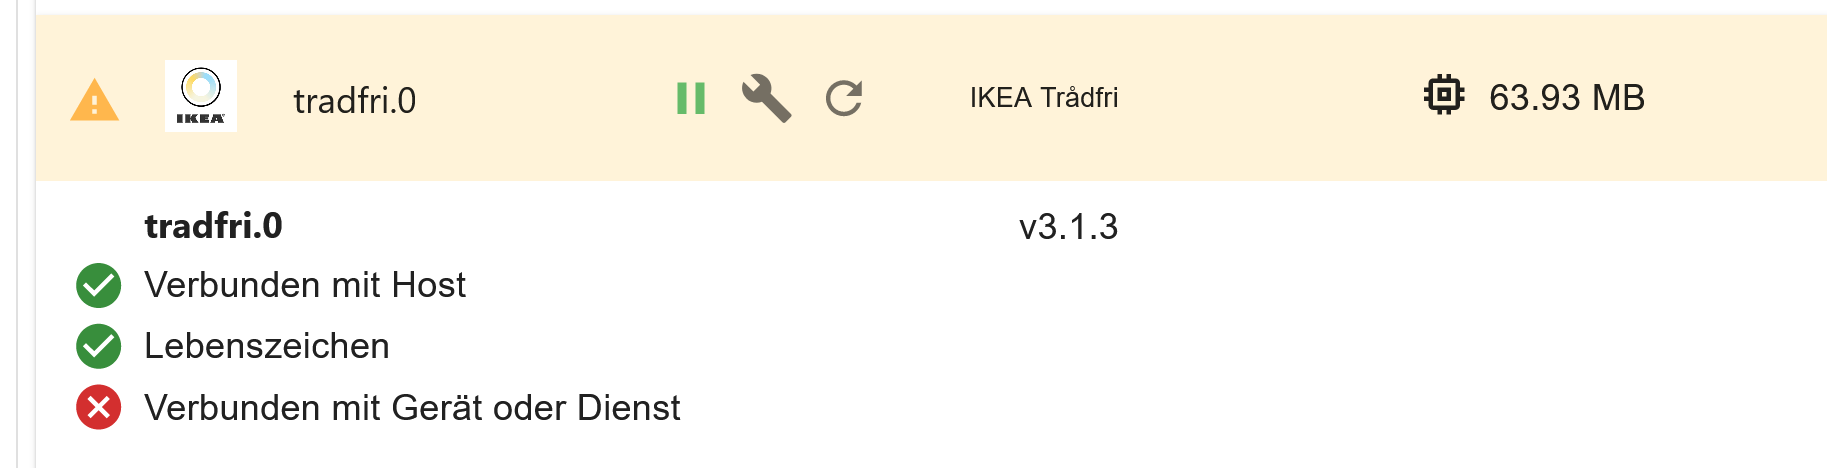1827x468 pixels.
Task: Click the 63.93 MB memory usage value
Action: point(1566,98)
